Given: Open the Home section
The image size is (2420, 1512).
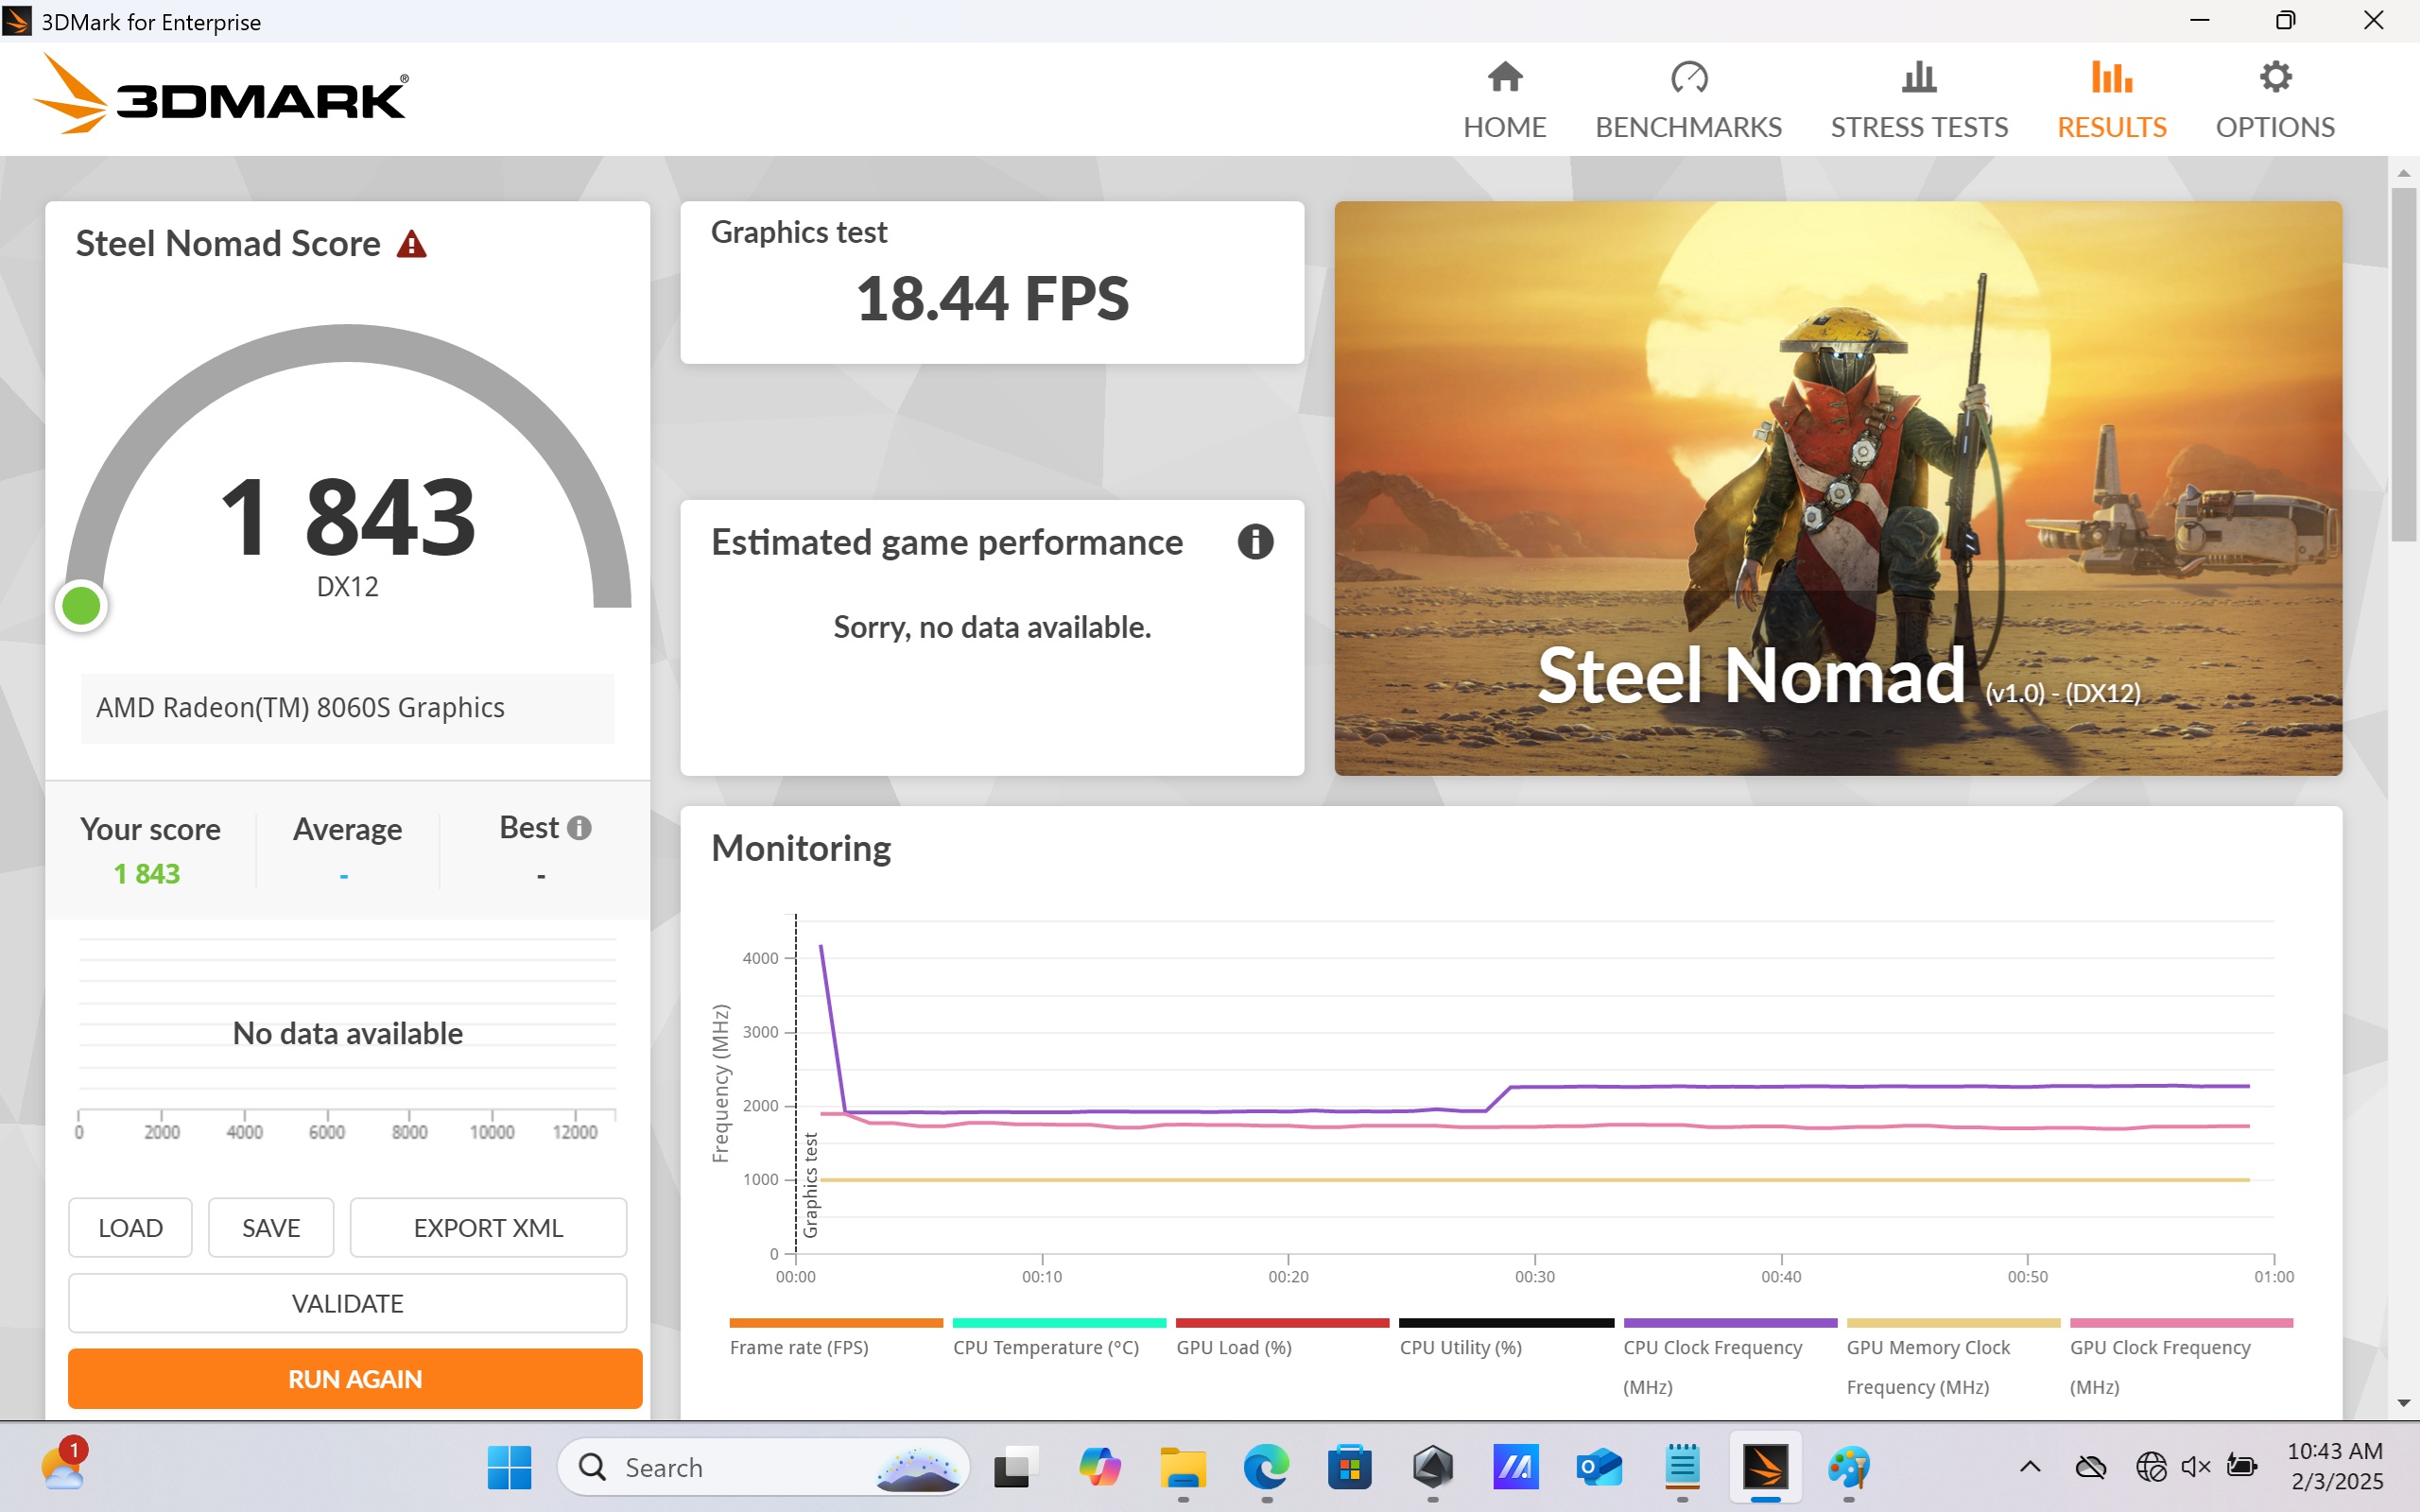Looking at the screenshot, I should 1504,100.
